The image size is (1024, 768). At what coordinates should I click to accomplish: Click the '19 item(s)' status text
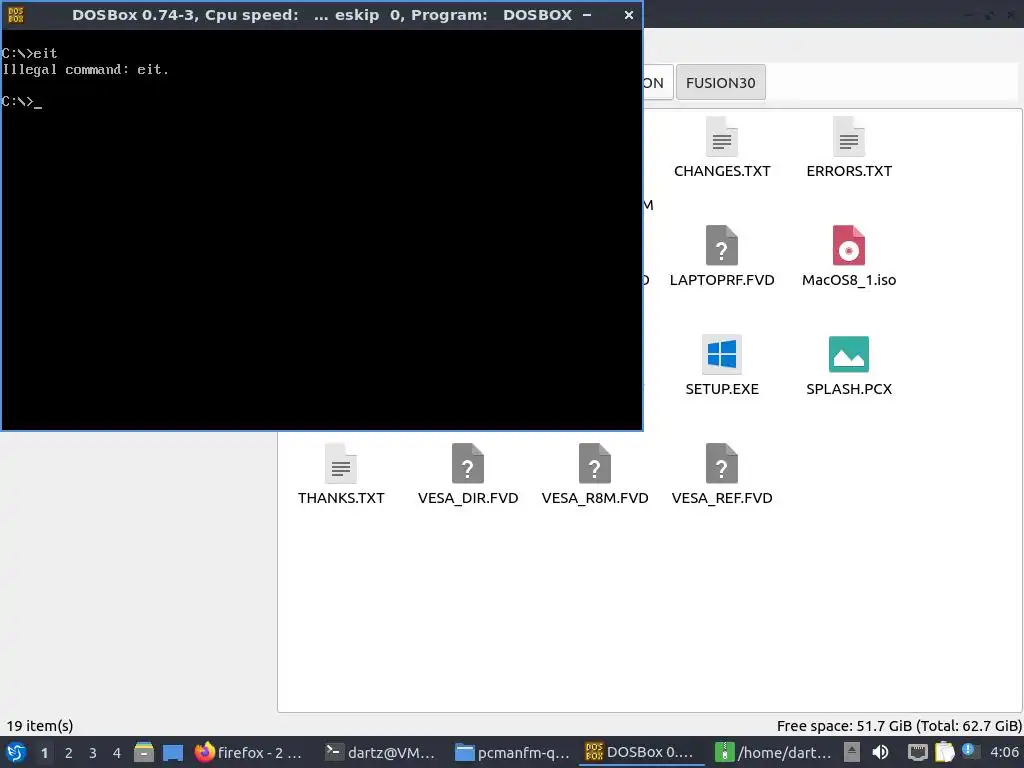click(x=40, y=726)
